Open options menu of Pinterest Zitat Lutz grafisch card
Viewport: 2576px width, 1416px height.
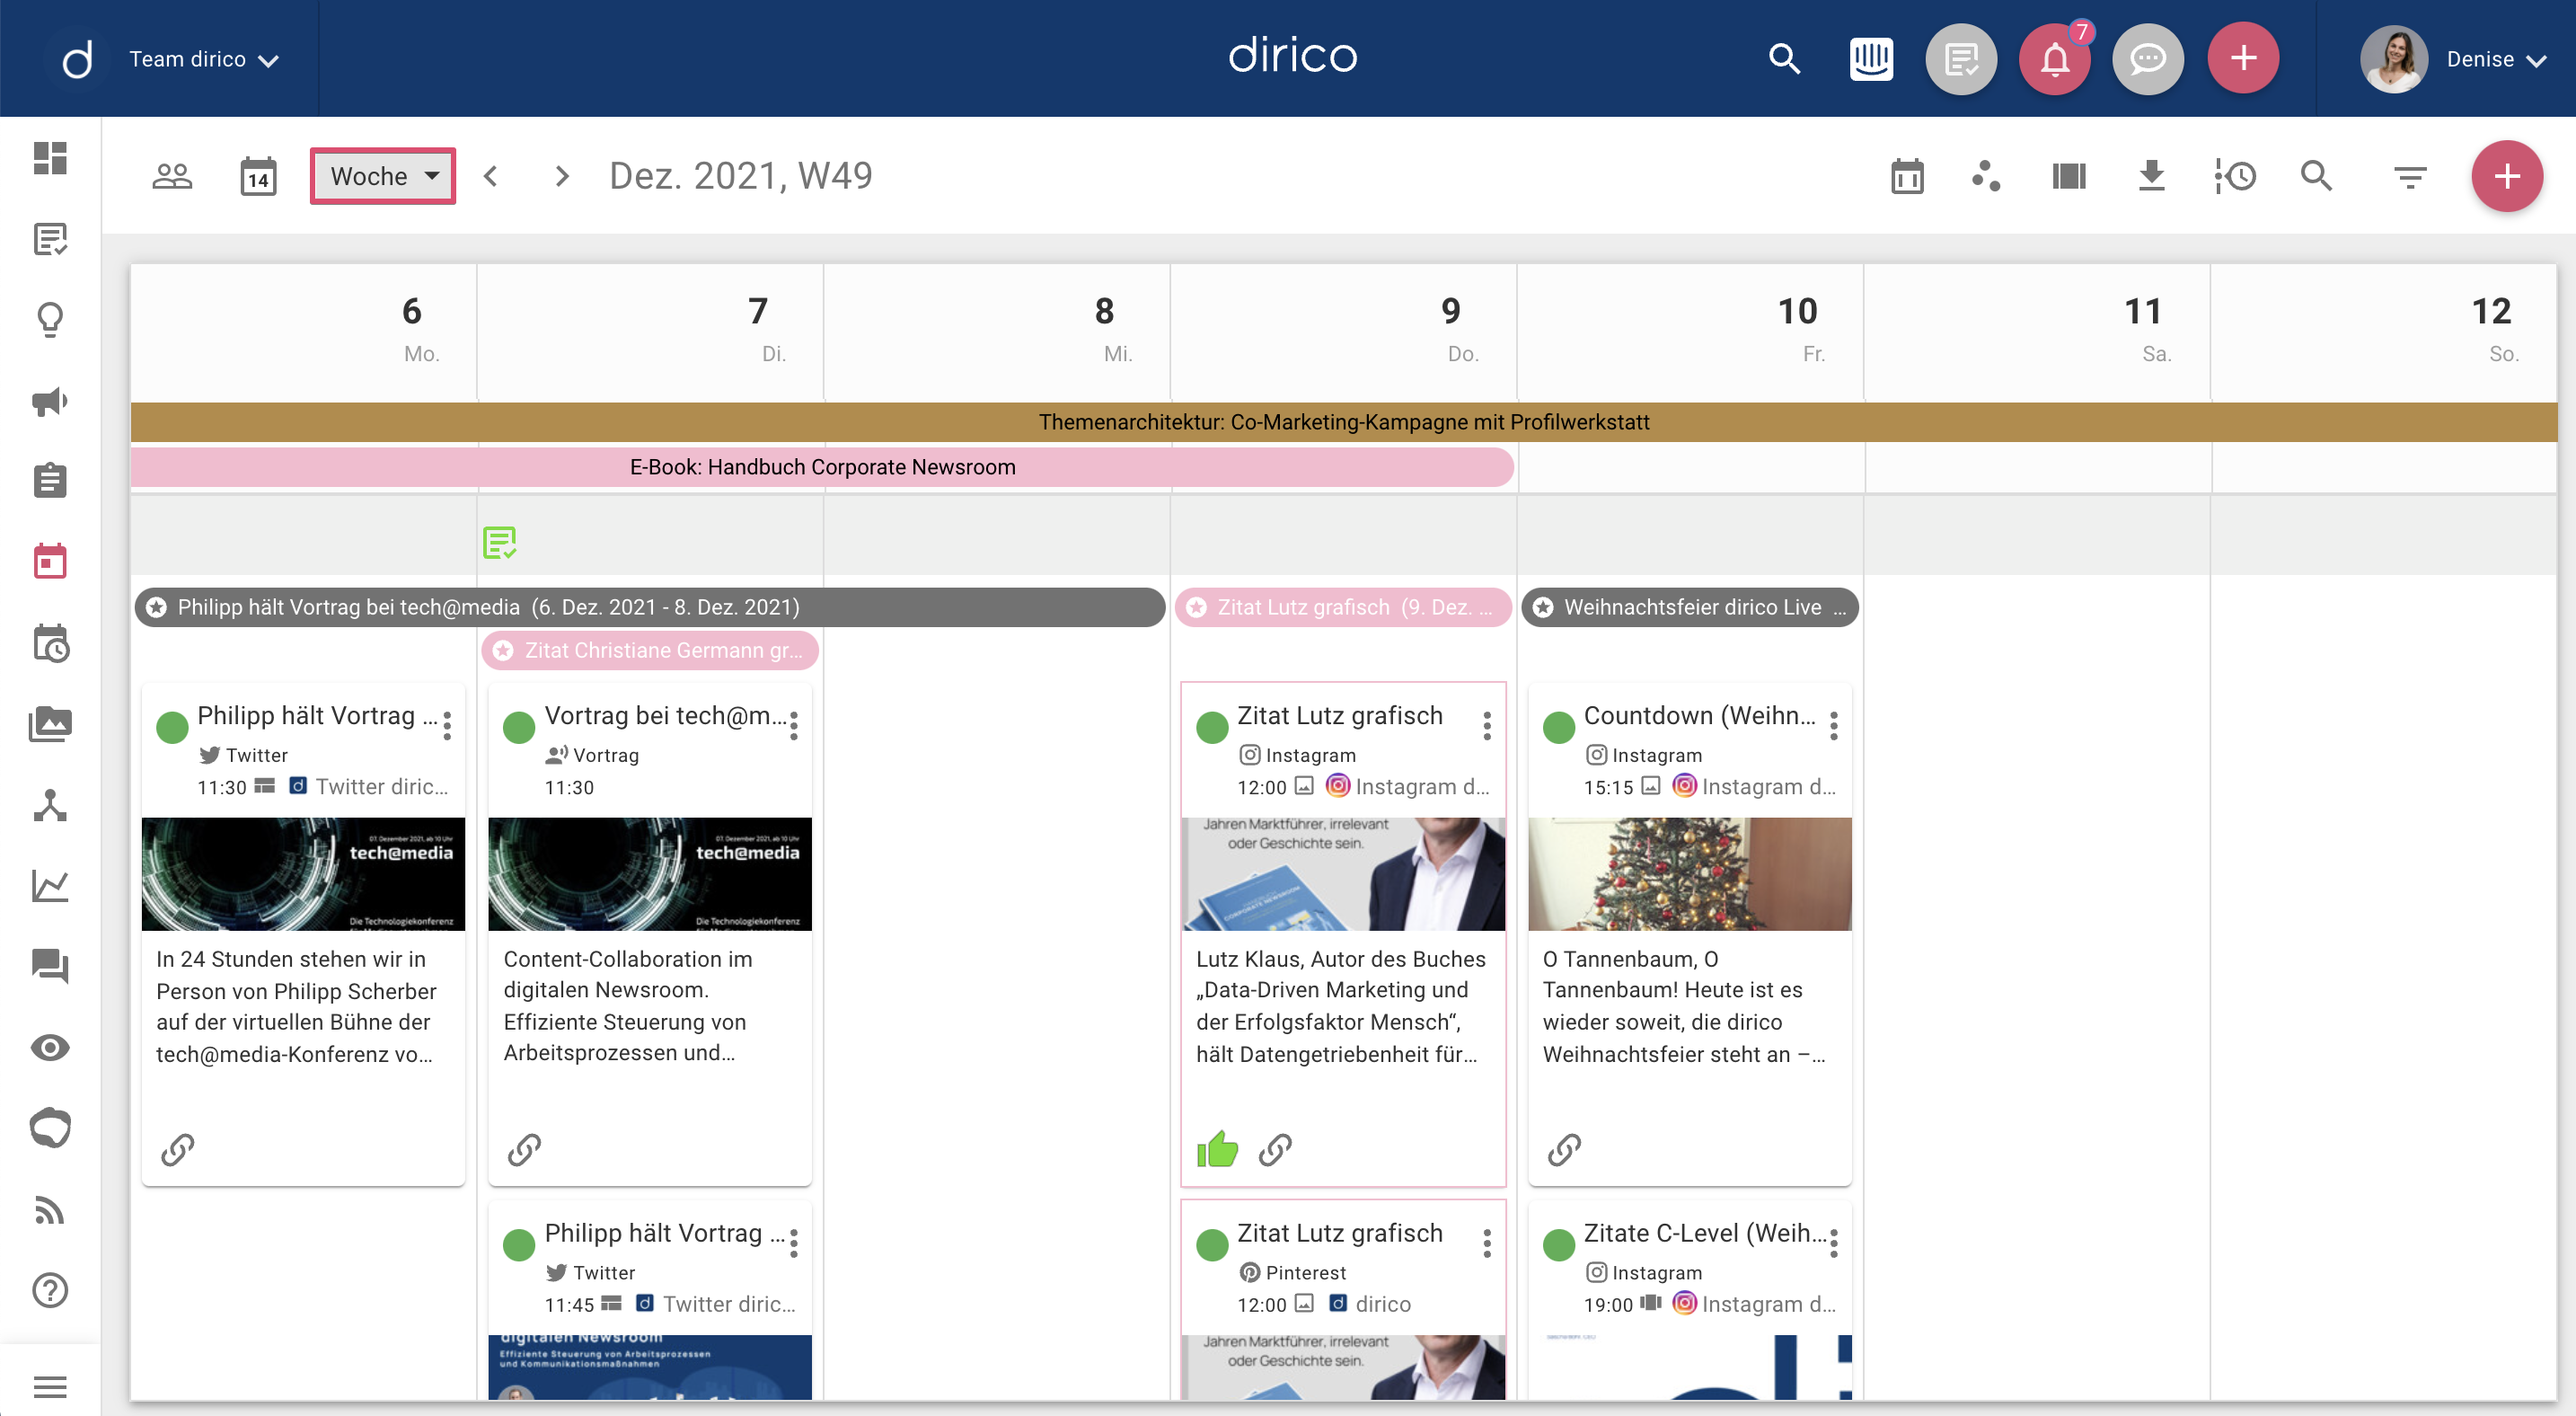[1487, 1243]
